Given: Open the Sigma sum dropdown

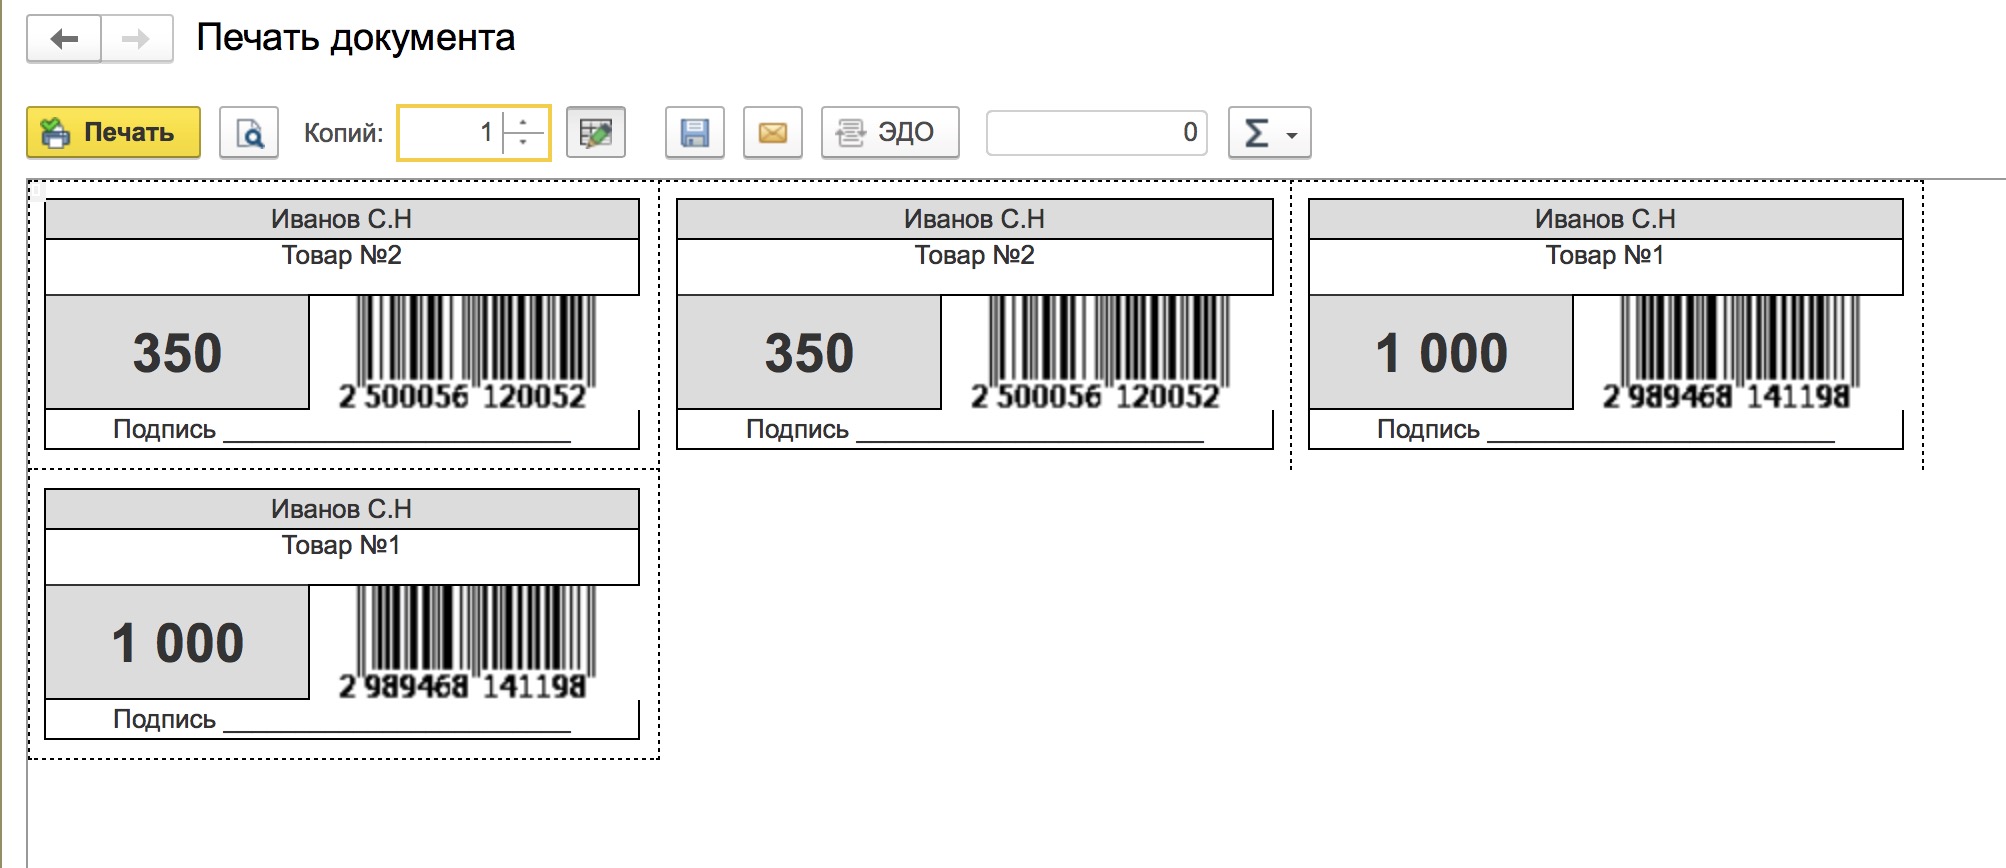Looking at the screenshot, I should pyautogui.click(x=1270, y=132).
